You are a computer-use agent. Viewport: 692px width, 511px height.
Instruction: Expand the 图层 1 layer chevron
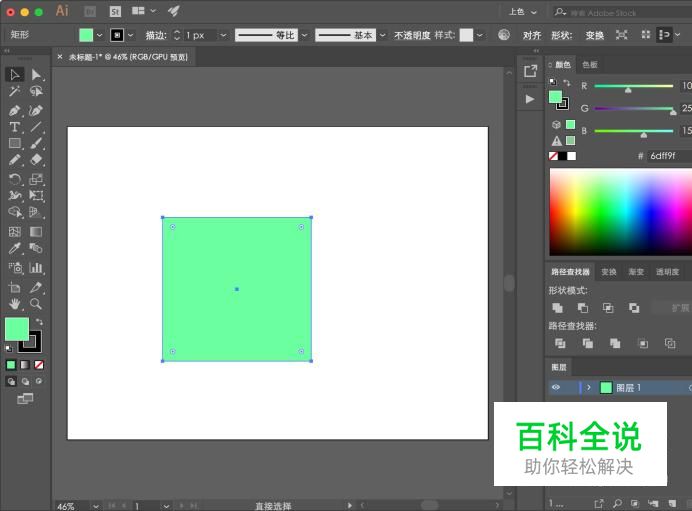589,387
